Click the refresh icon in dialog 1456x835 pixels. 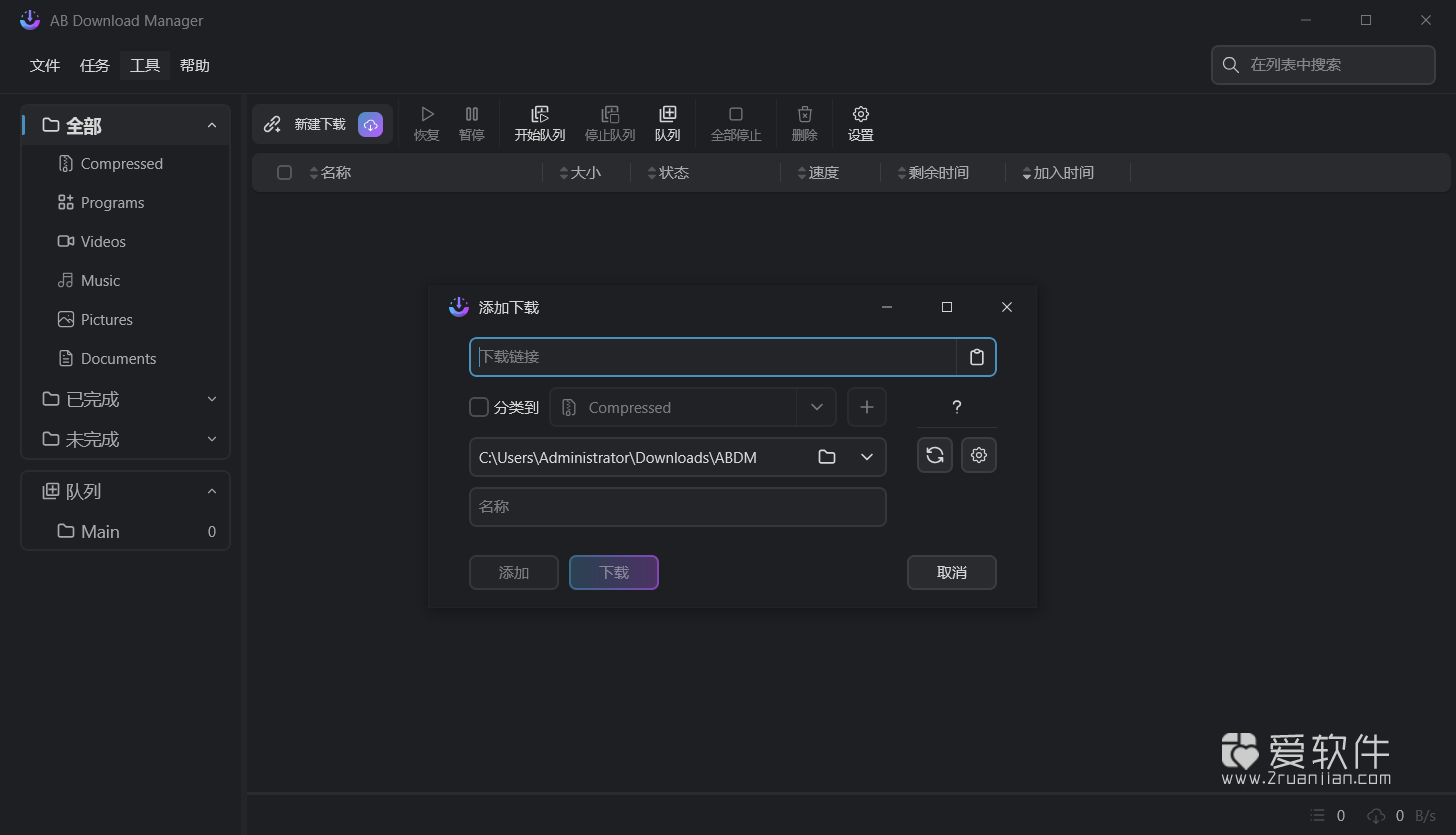coord(935,455)
